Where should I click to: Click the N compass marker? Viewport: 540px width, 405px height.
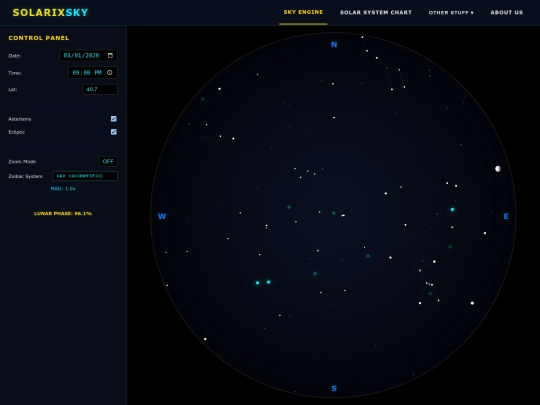click(x=334, y=44)
